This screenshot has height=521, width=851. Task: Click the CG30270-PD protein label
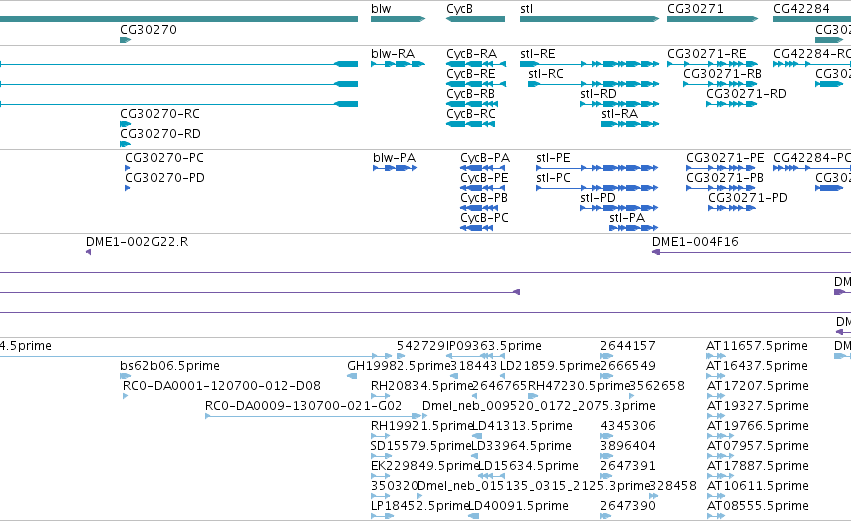[x=165, y=179]
